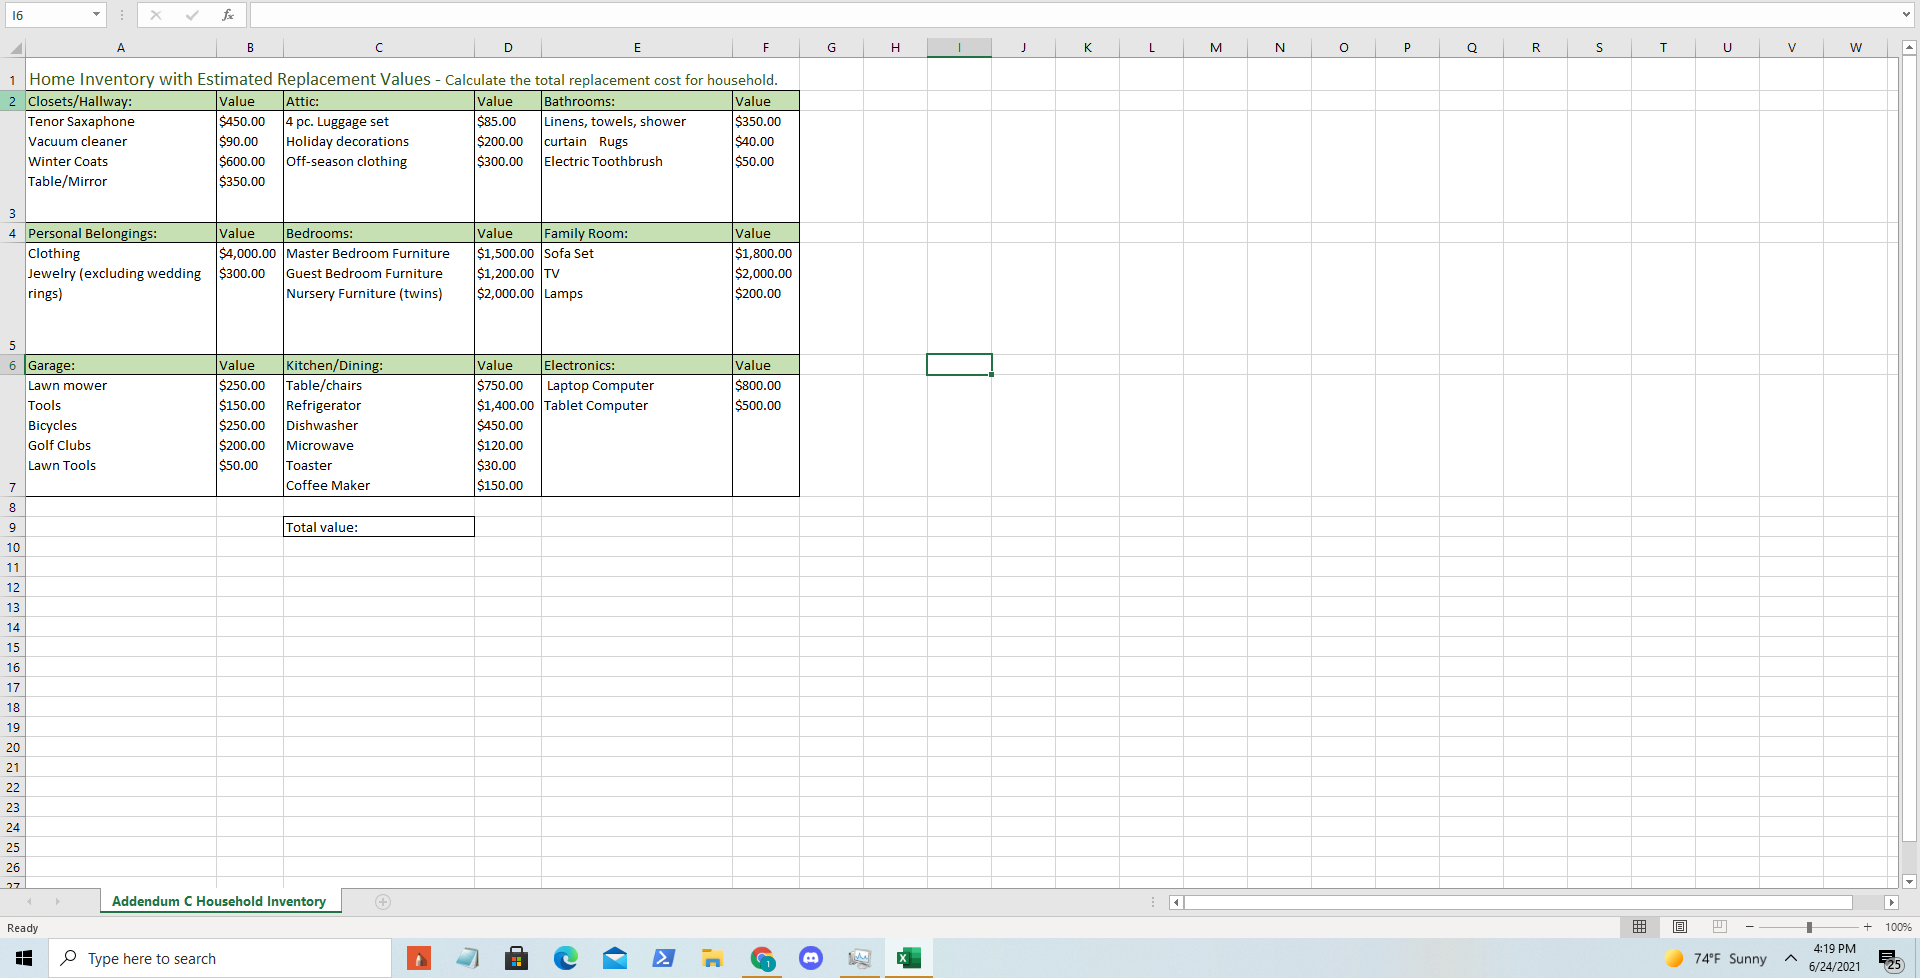Viewport: 1920px width, 978px height.
Task: Click the Excel icon on the taskbar
Action: (908, 958)
